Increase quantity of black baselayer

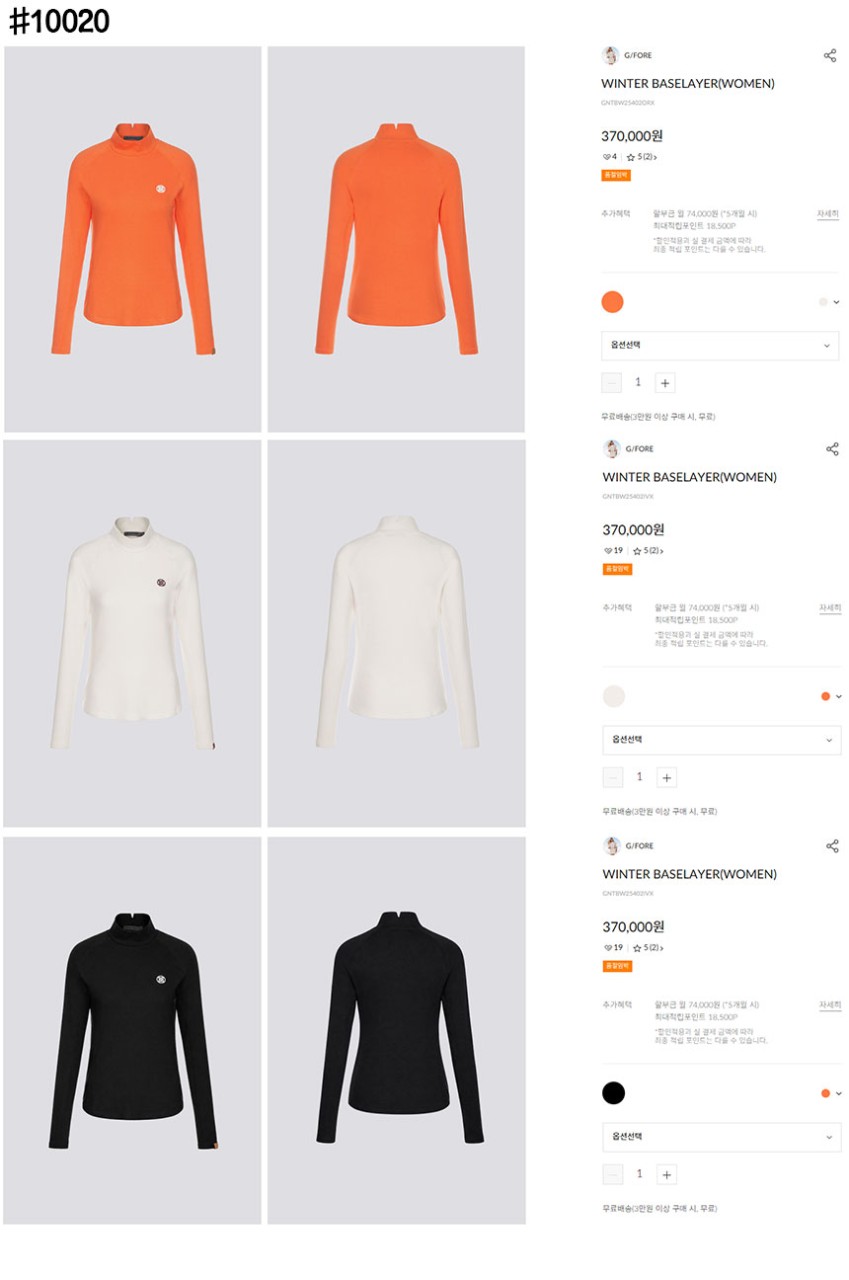[668, 1174]
